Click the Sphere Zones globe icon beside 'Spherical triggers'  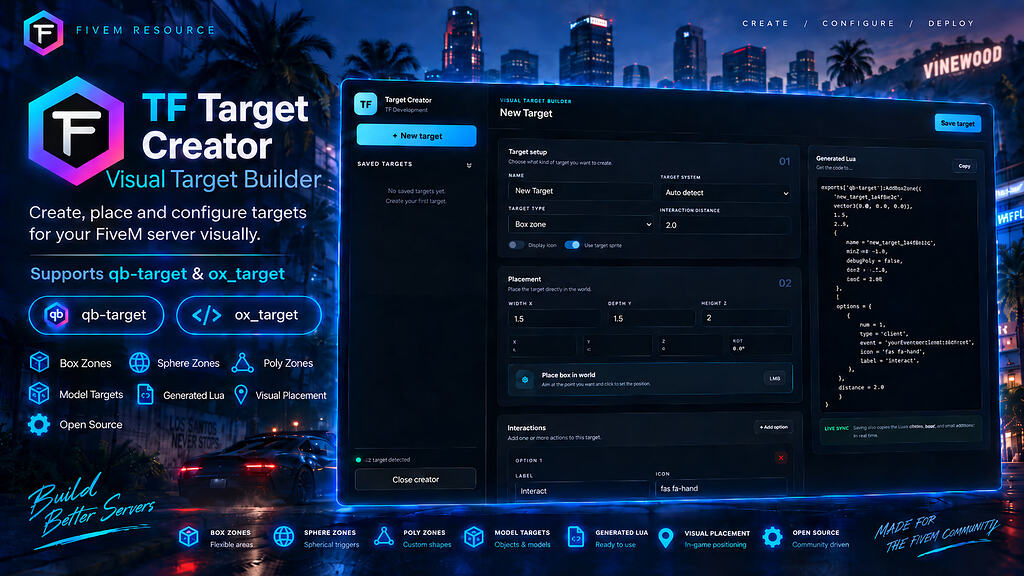coord(283,537)
